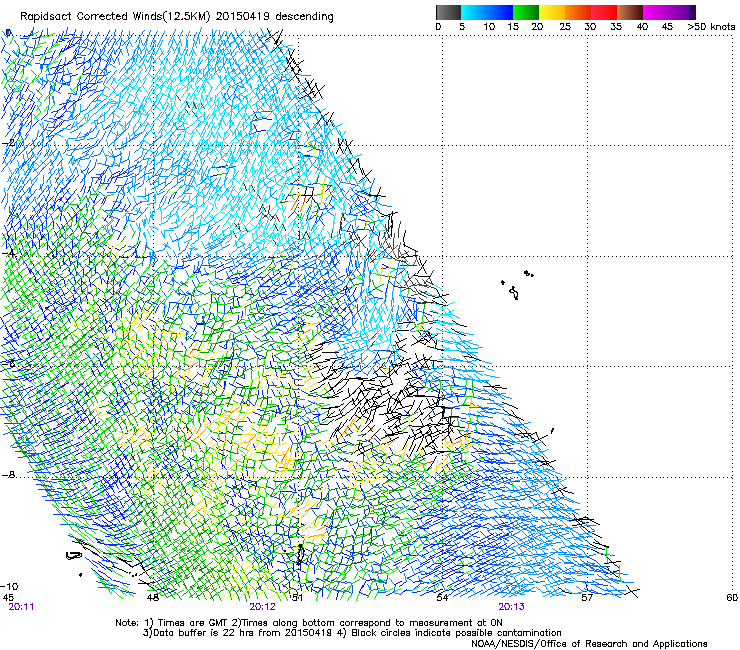This screenshot has height=650, width=740.
Task: Click the red 30-35 knots legend block
Action: (604, 12)
